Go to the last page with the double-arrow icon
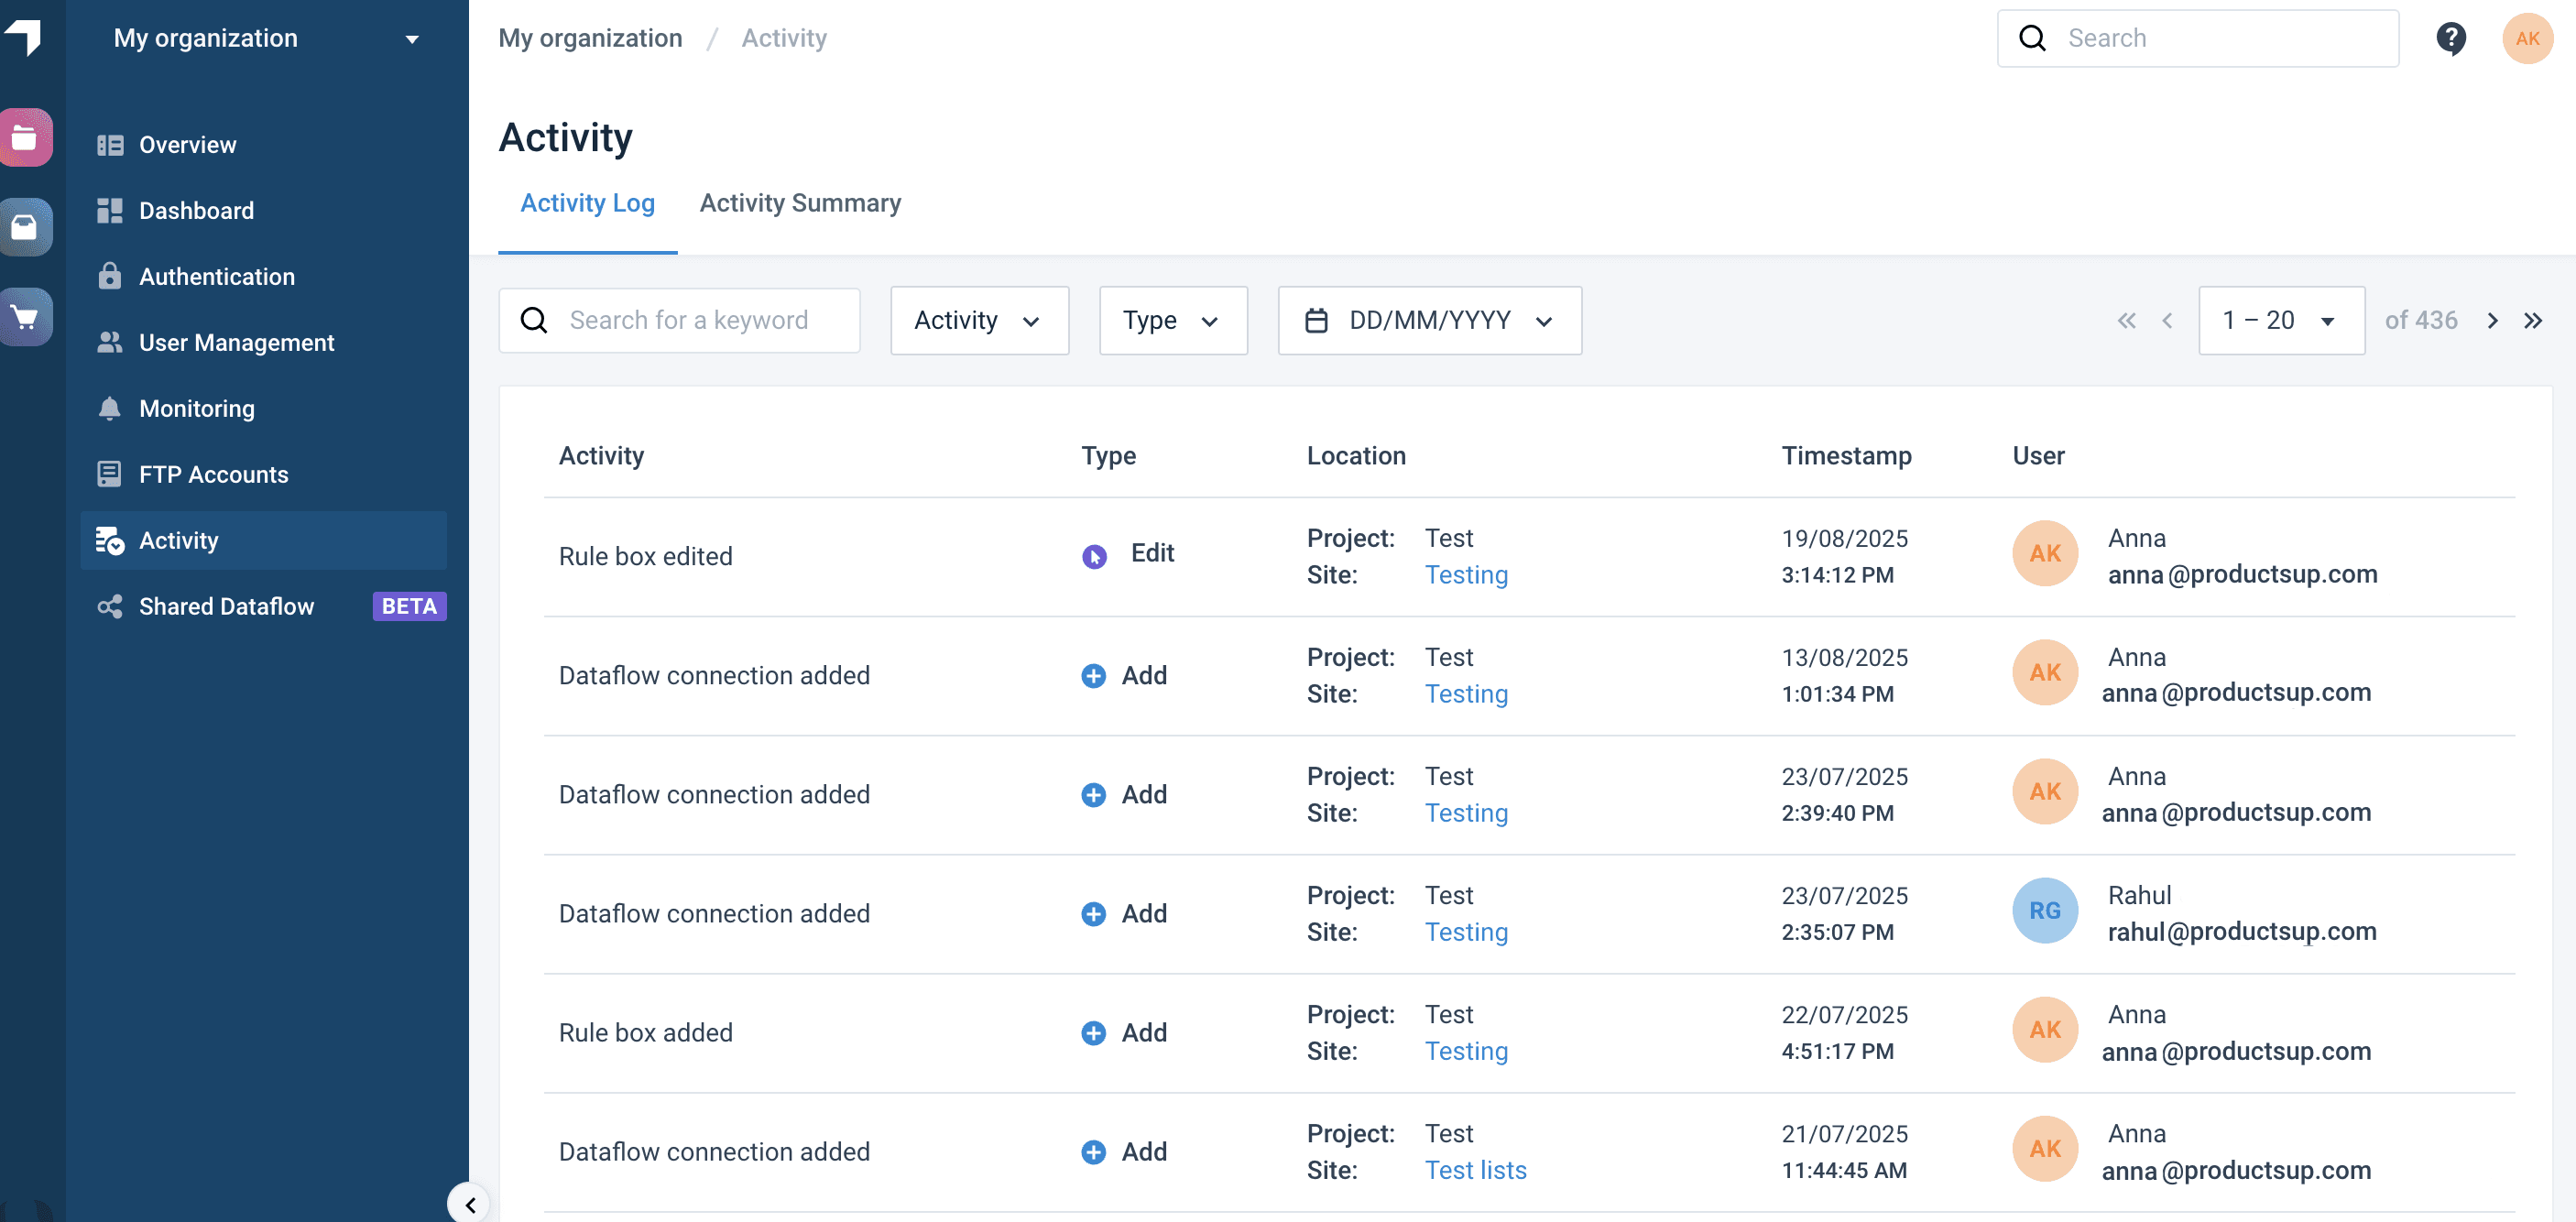 [x=2533, y=321]
